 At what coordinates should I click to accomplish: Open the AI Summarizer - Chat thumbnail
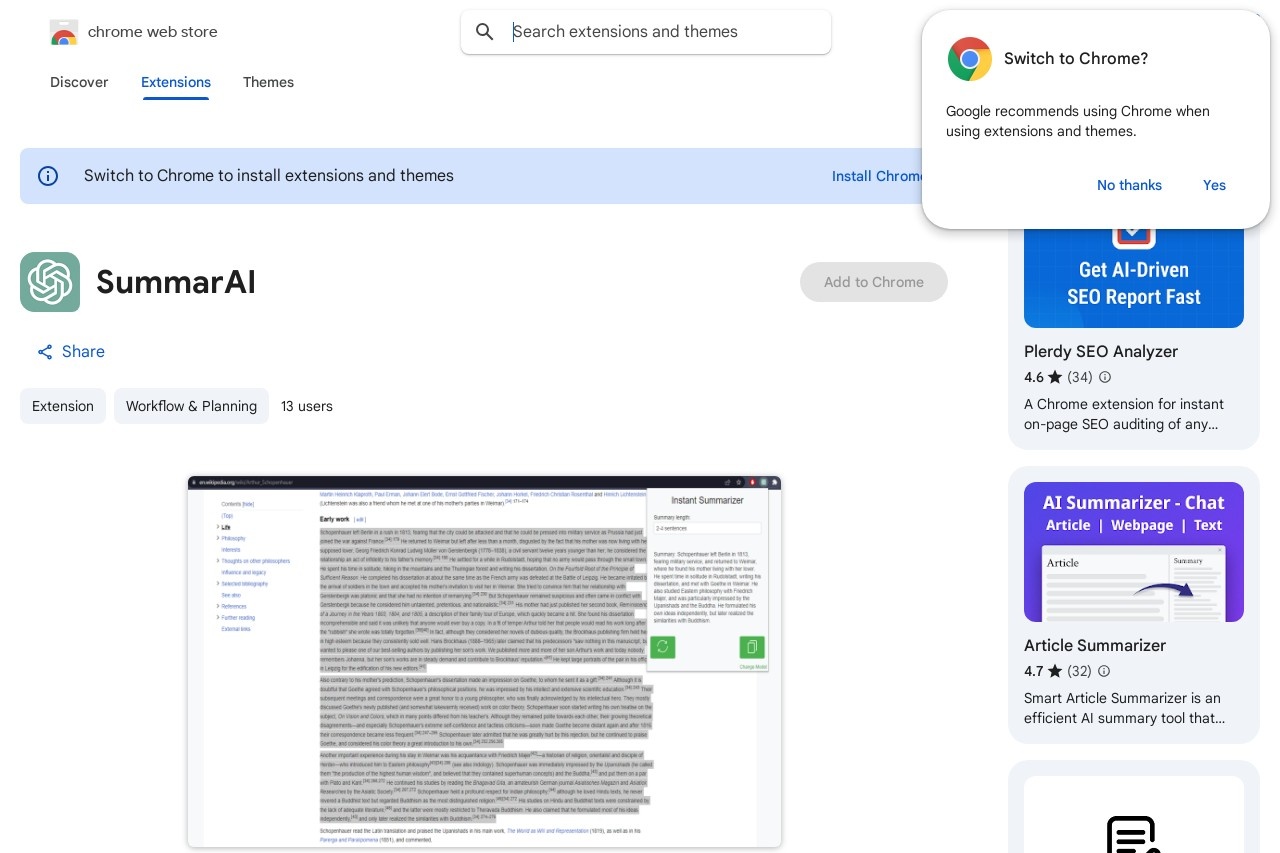click(x=1134, y=552)
